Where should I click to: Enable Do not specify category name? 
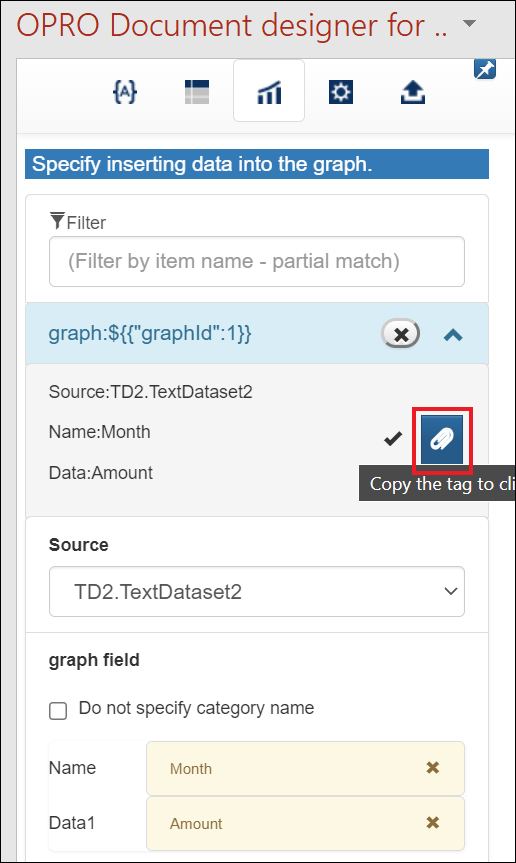(58, 711)
